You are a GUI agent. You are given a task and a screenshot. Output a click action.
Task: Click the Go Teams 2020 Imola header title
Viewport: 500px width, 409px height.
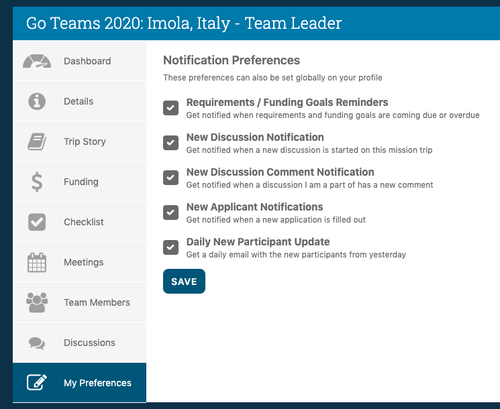click(x=184, y=23)
